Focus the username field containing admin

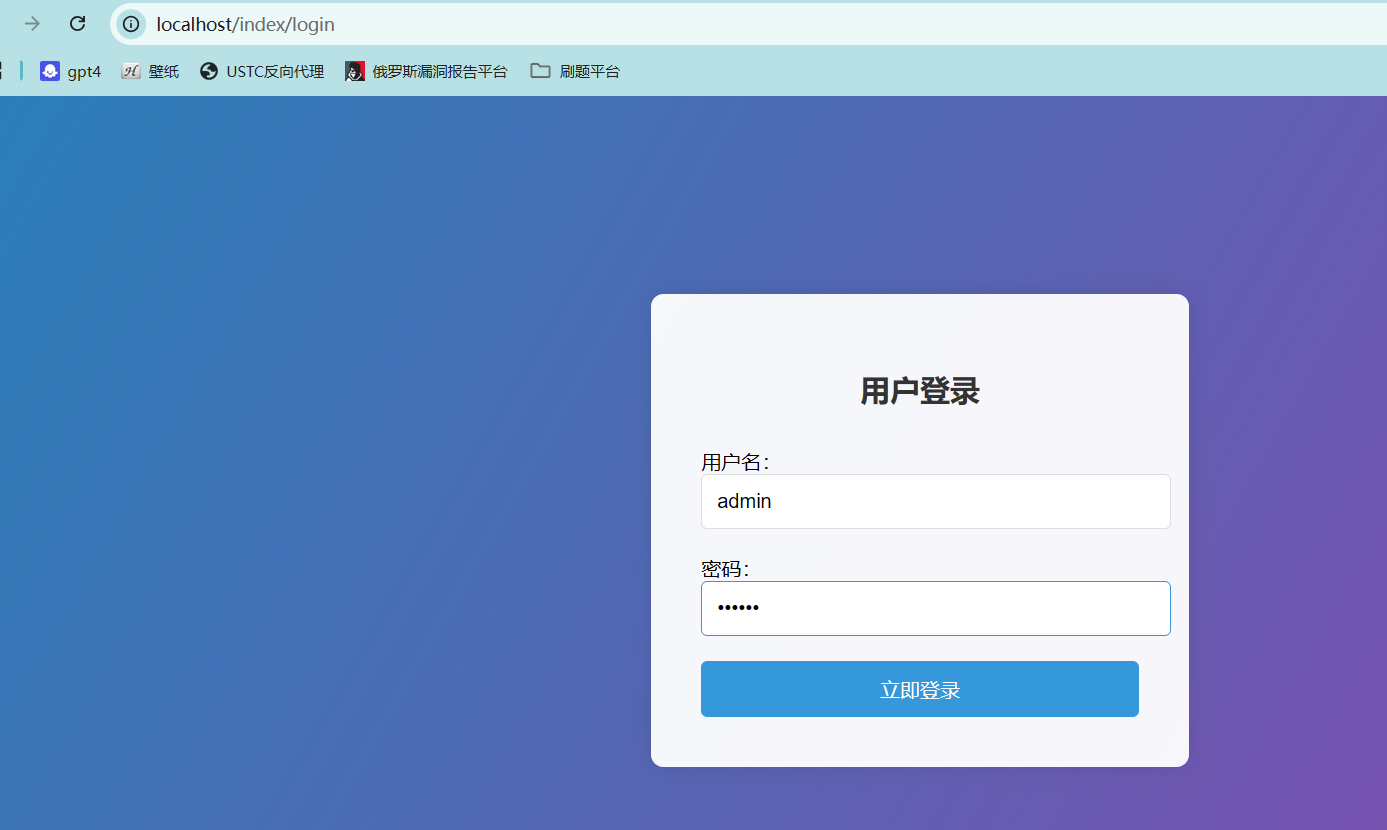coord(935,501)
